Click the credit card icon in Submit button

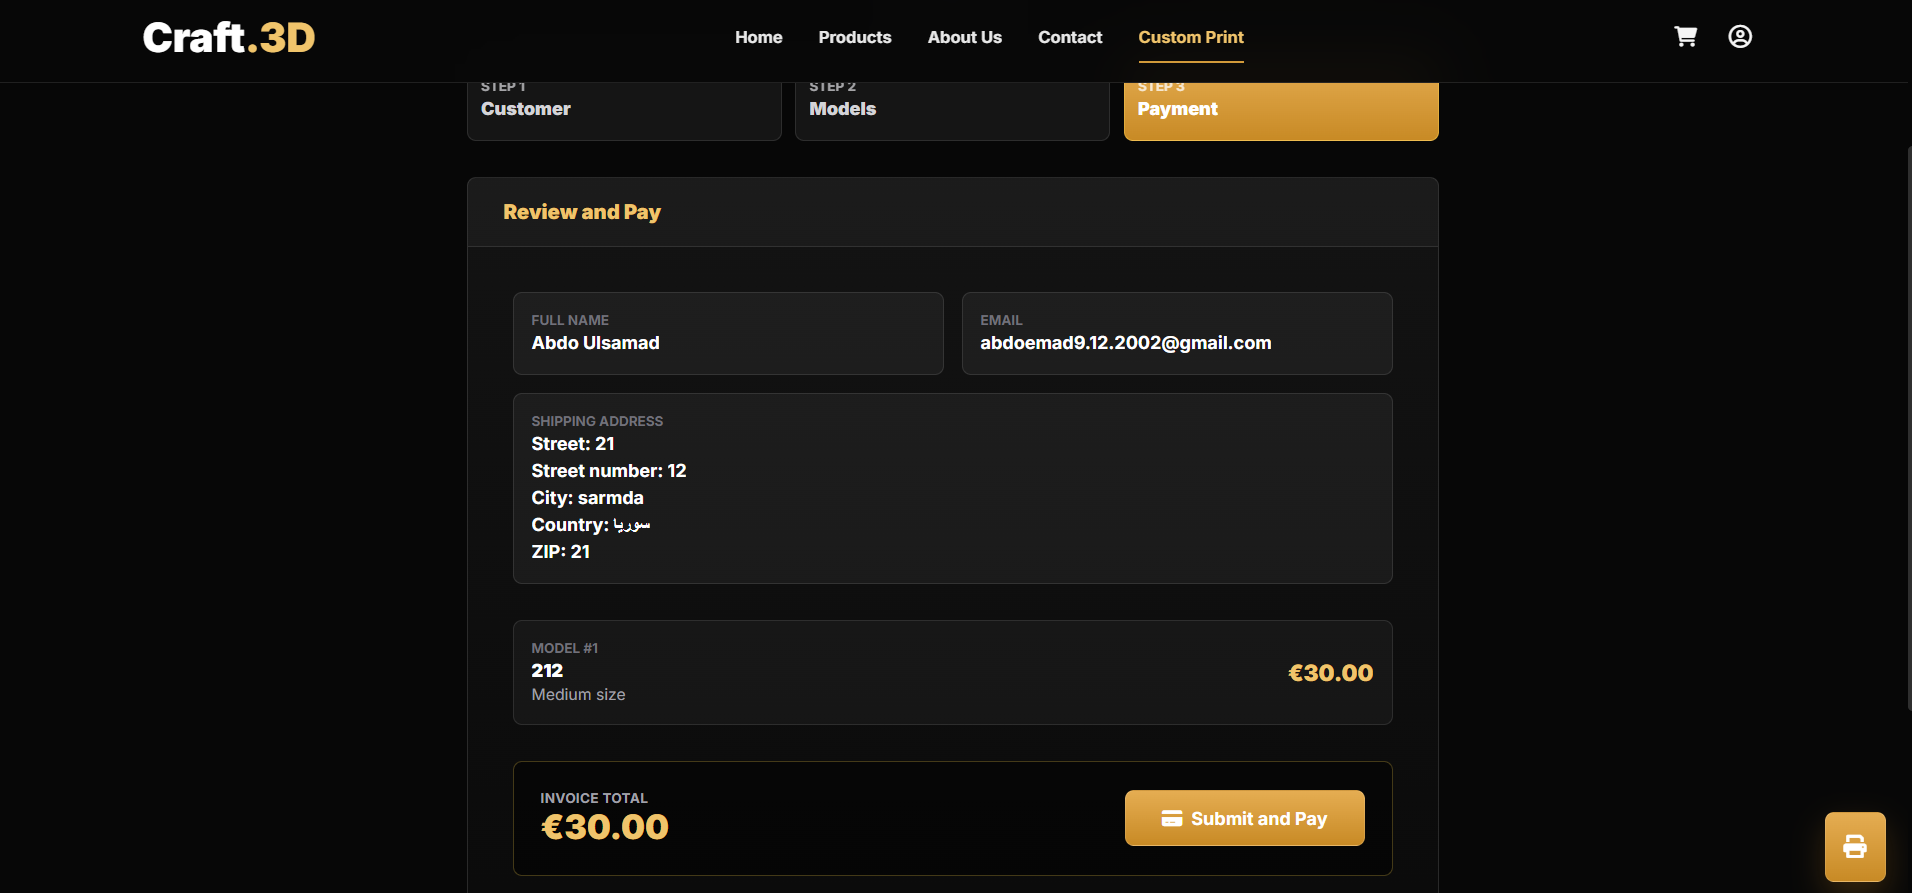coord(1172,818)
